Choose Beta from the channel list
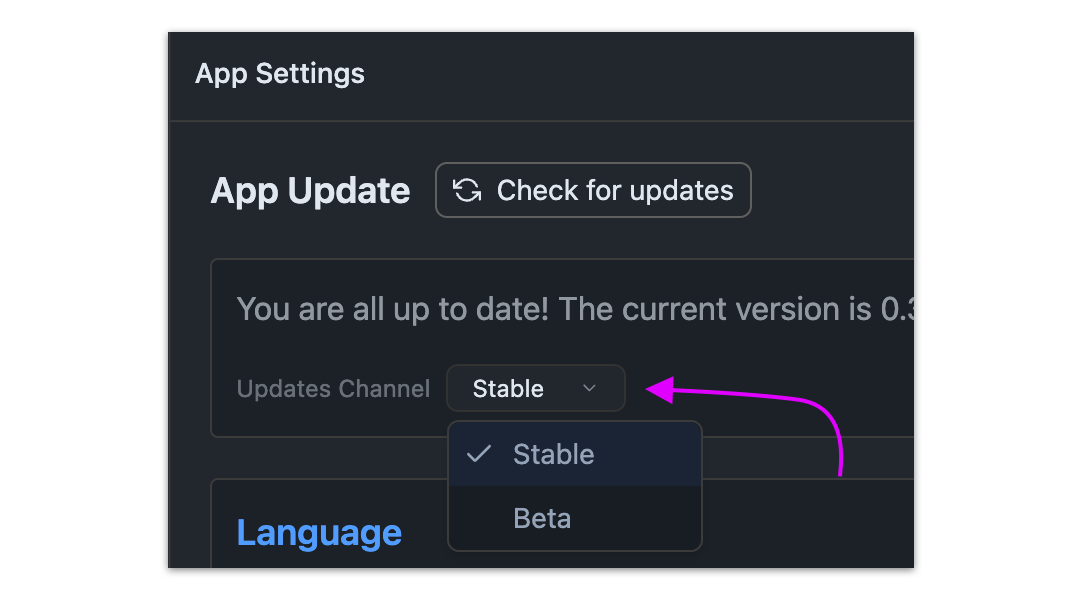1082x598 pixels. 542,518
